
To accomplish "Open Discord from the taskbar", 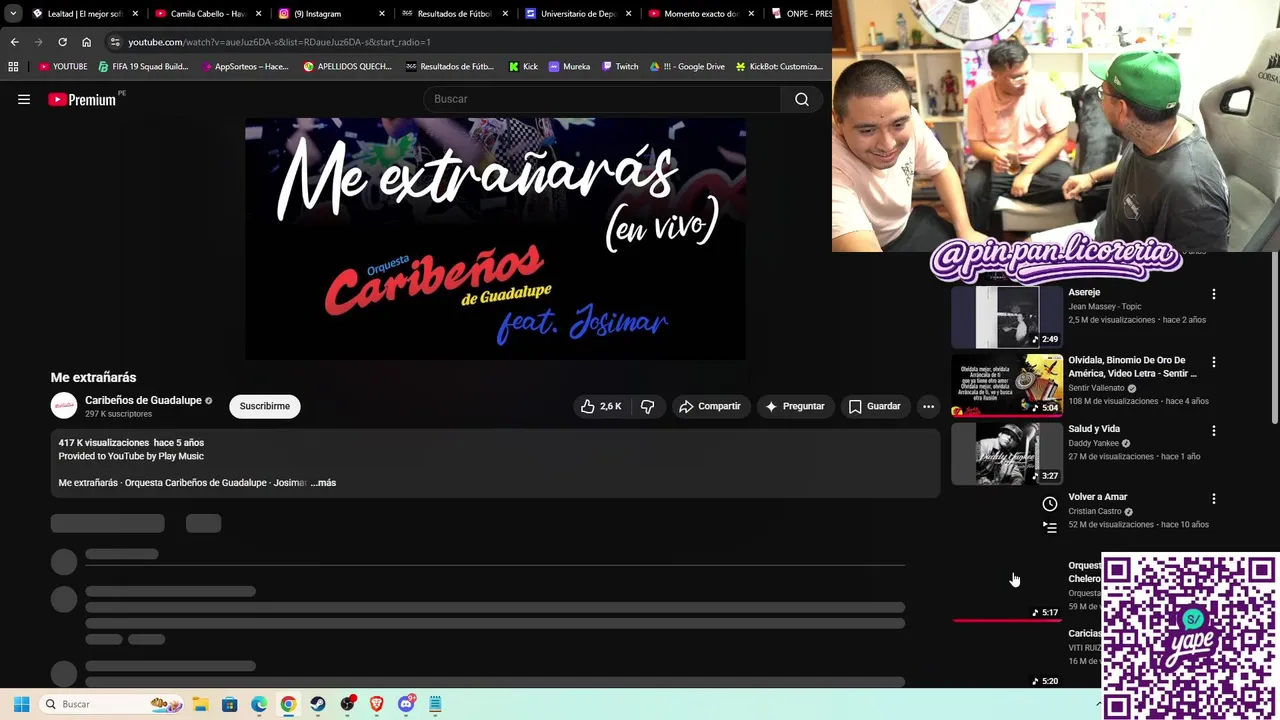I will click(406, 704).
